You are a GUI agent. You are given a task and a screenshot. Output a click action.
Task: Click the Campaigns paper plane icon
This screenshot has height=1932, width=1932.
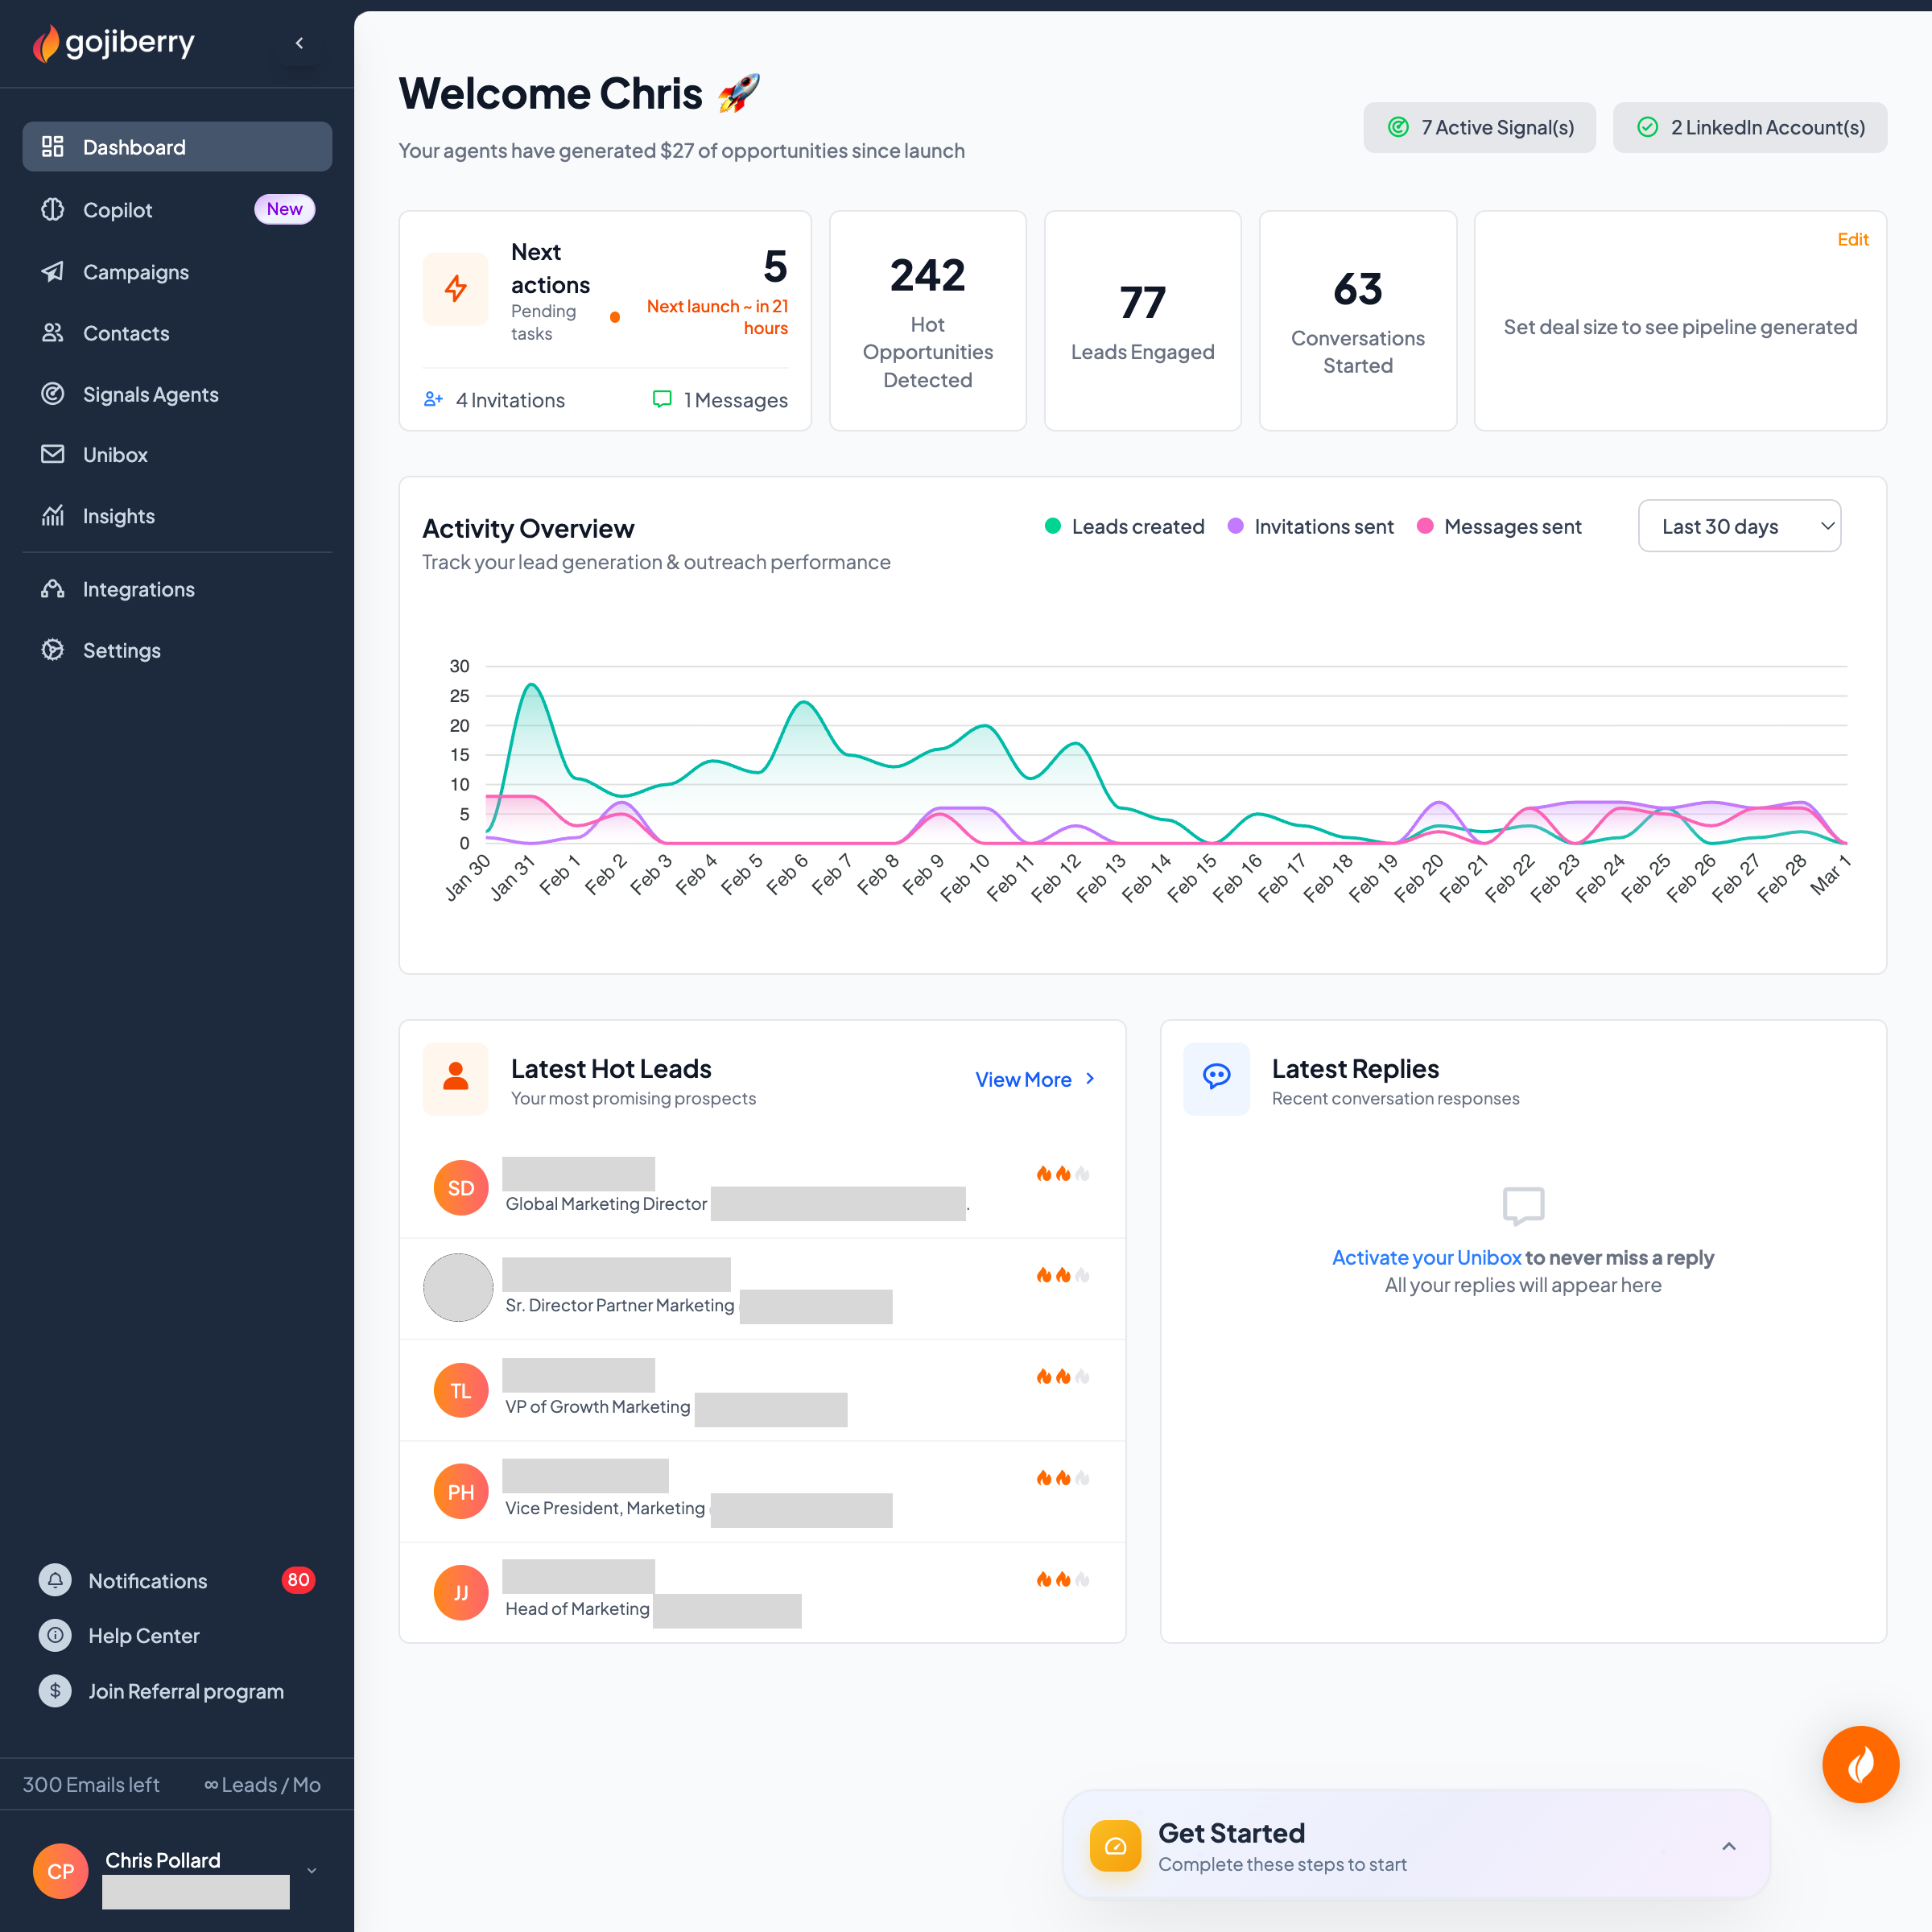click(x=54, y=272)
